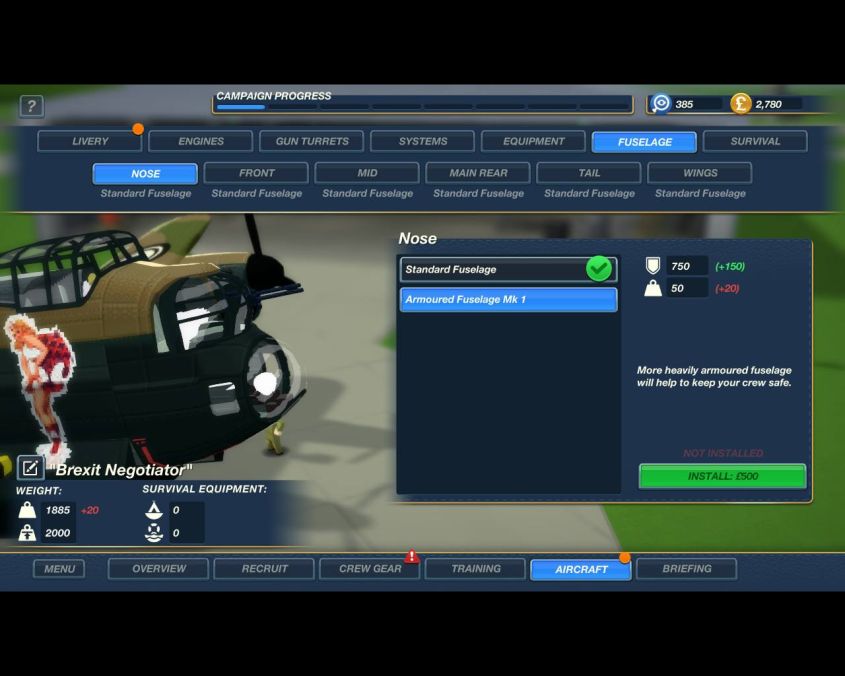Viewport: 845px width, 676px height.
Task: Select the Mid fuselage section
Action: 368,173
